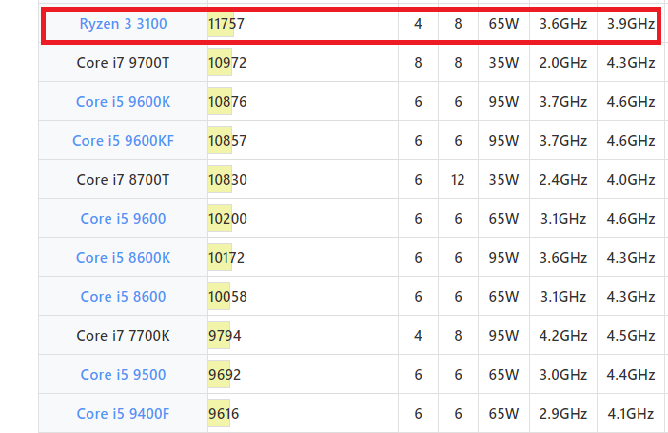Click the 2.9GHz base clock value

click(563, 413)
